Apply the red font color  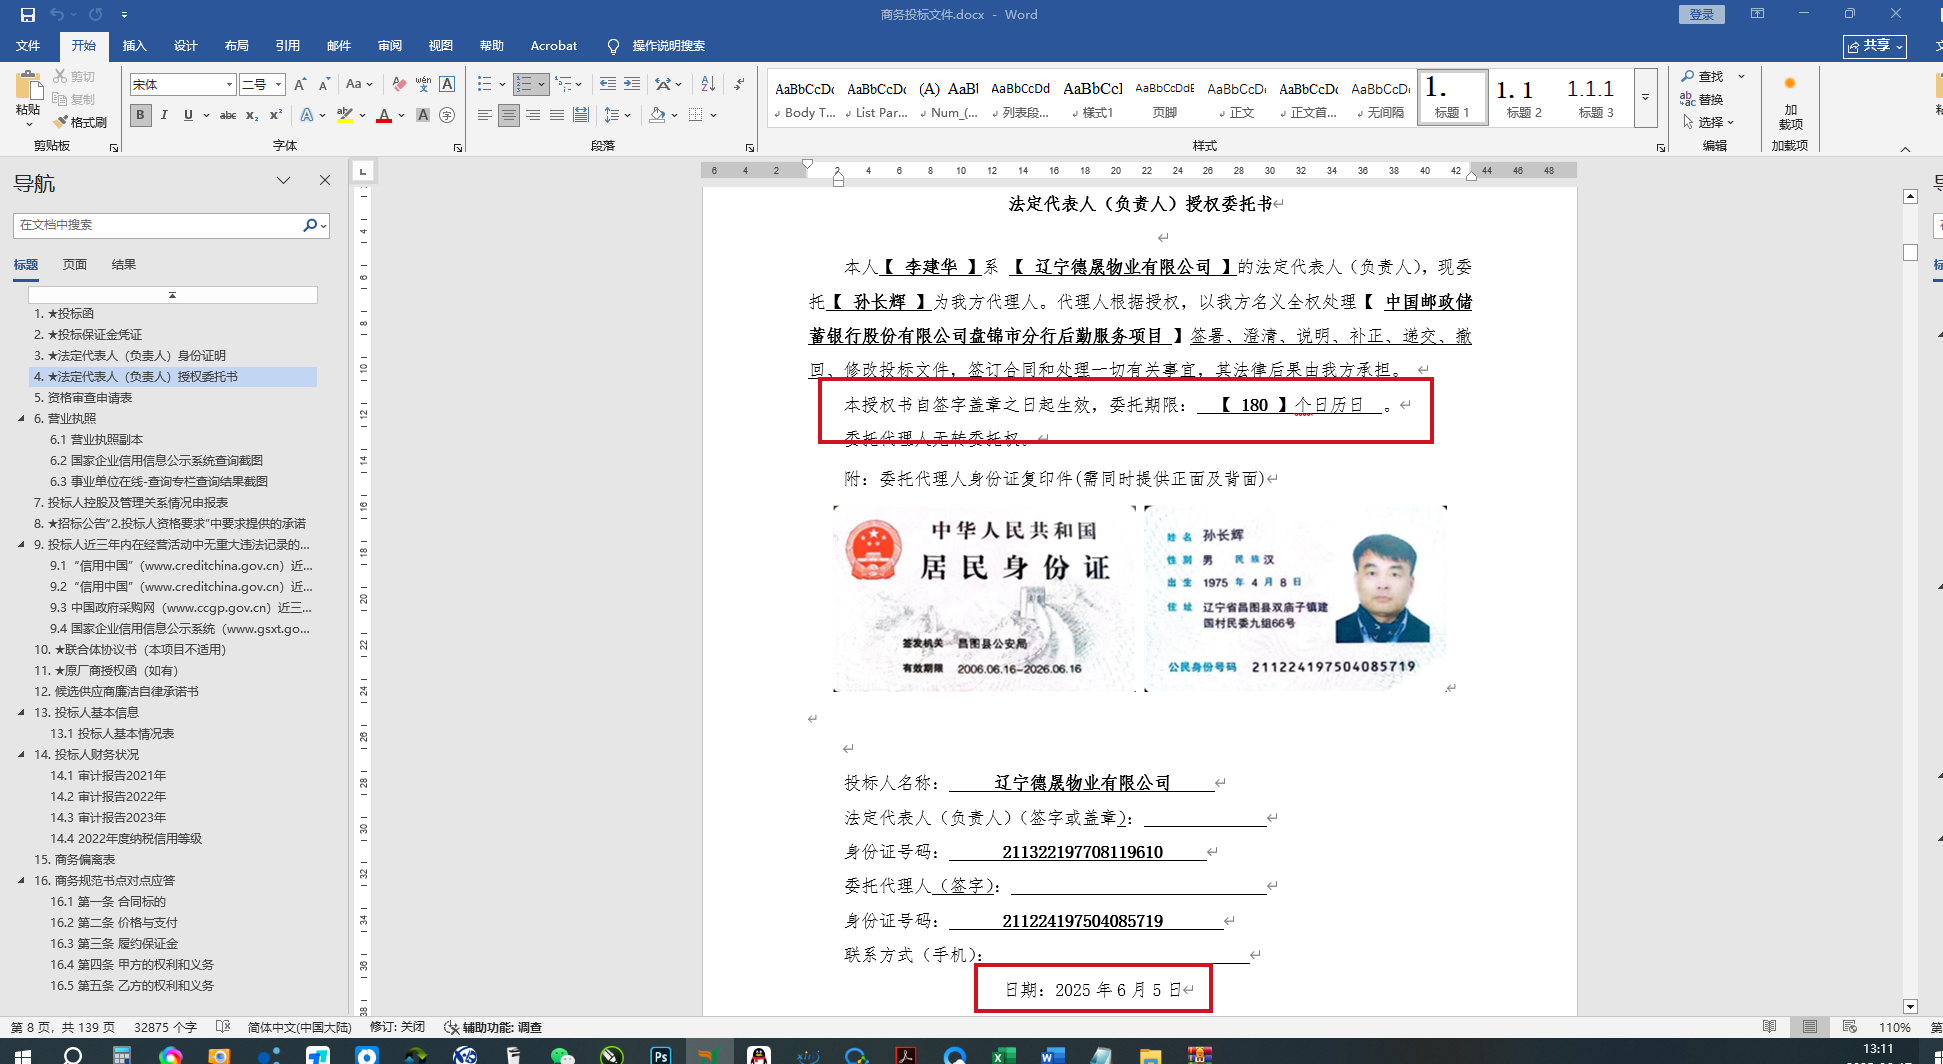coord(384,115)
